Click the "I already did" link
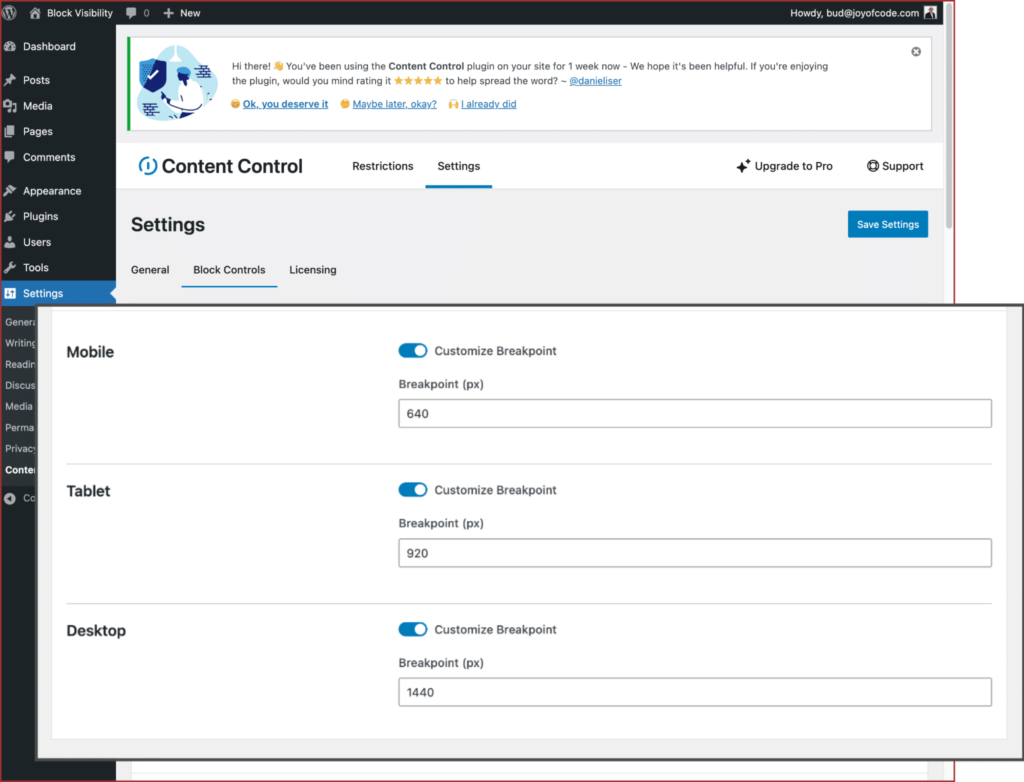Screen dimensions: 1024x782 coord(488,104)
